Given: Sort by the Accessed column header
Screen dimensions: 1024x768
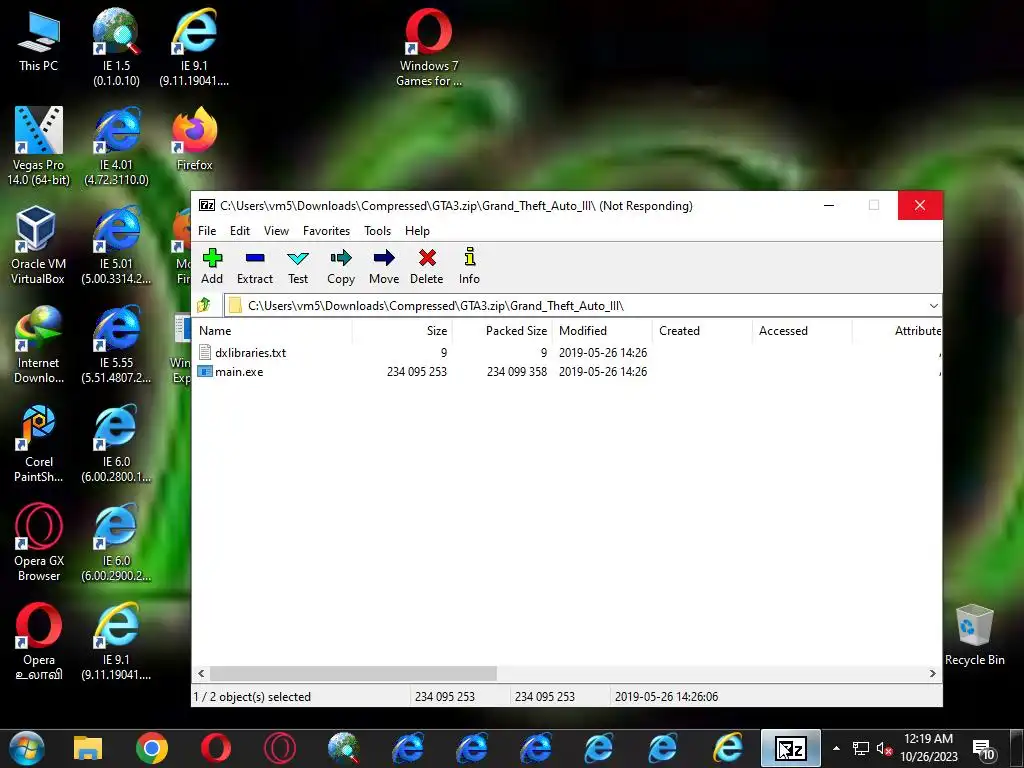Looking at the screenshot, I should (802, 330).
